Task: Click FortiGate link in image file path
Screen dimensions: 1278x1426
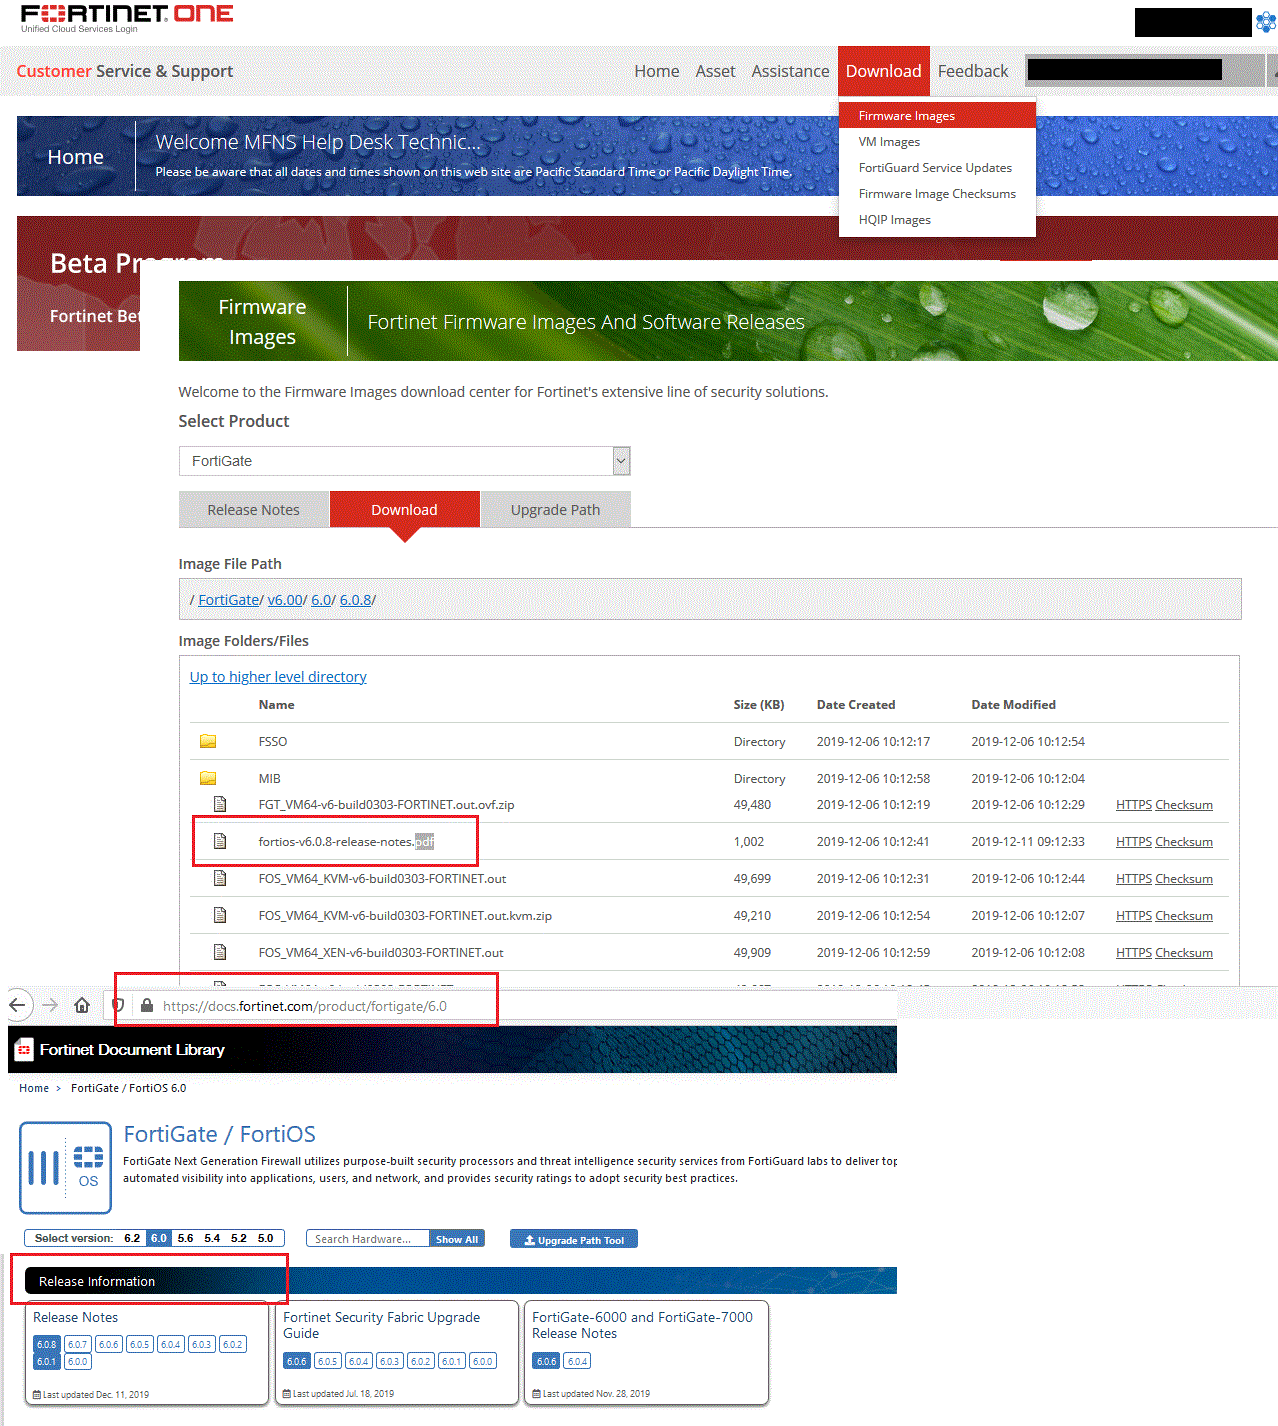Action: coord(229,600)
